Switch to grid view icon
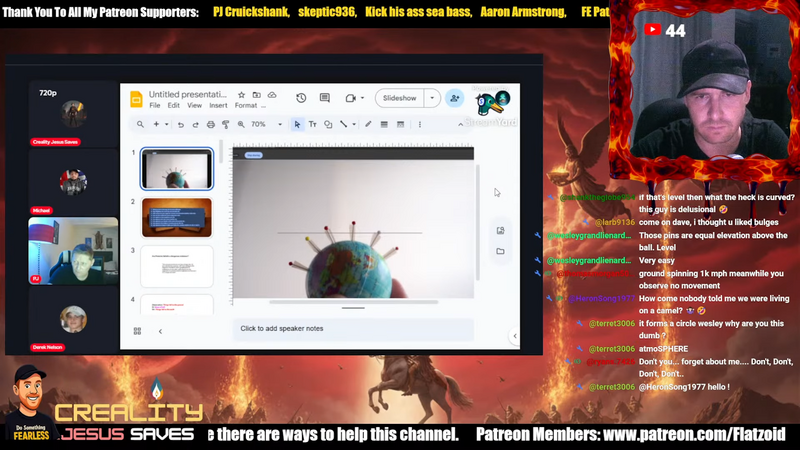Image resolution: width=800 pixels, height=450 pixels. pos(137,331)
